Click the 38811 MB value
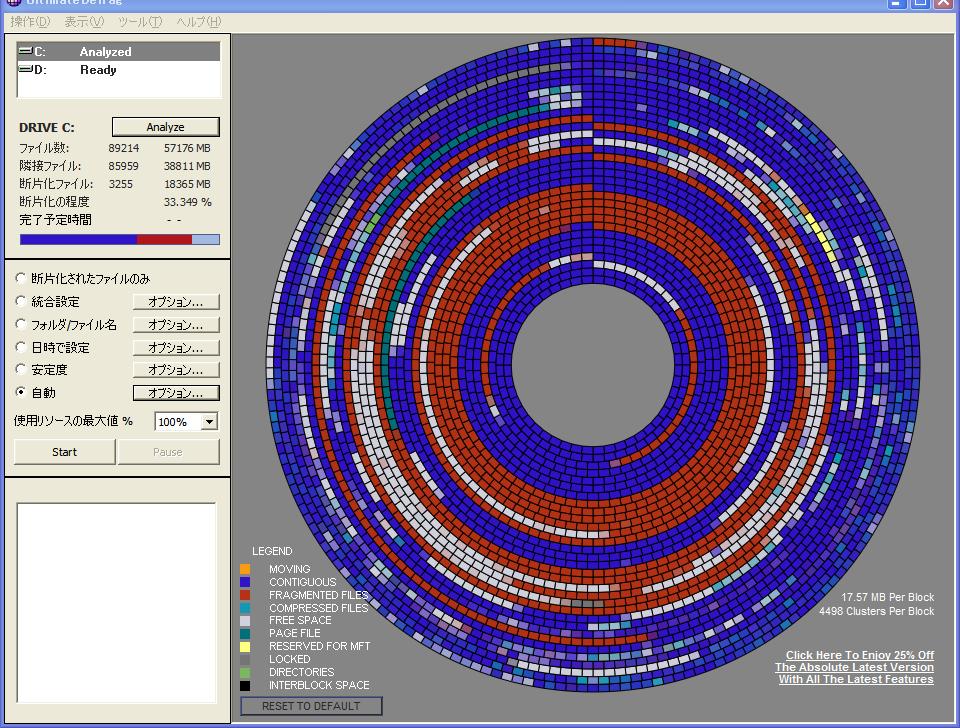960x728 pixels. (187, 166)
